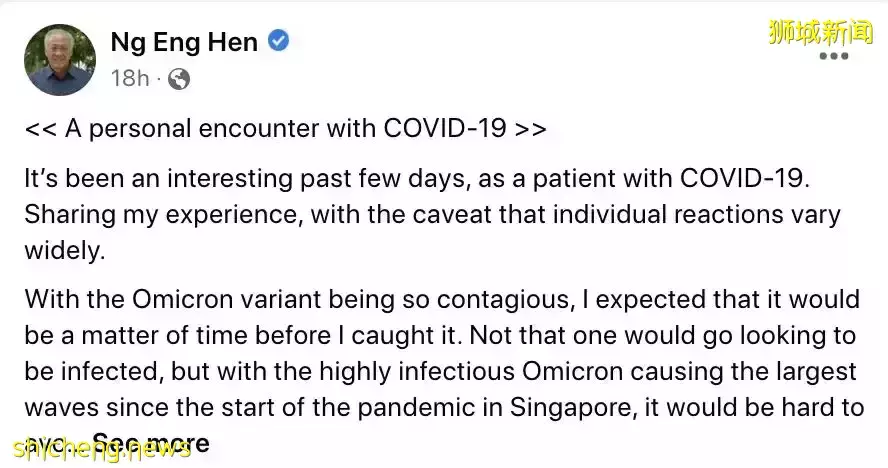
Task: Click the globe public privacy icon
Action: pyautogui.click(x=179, y=79)
